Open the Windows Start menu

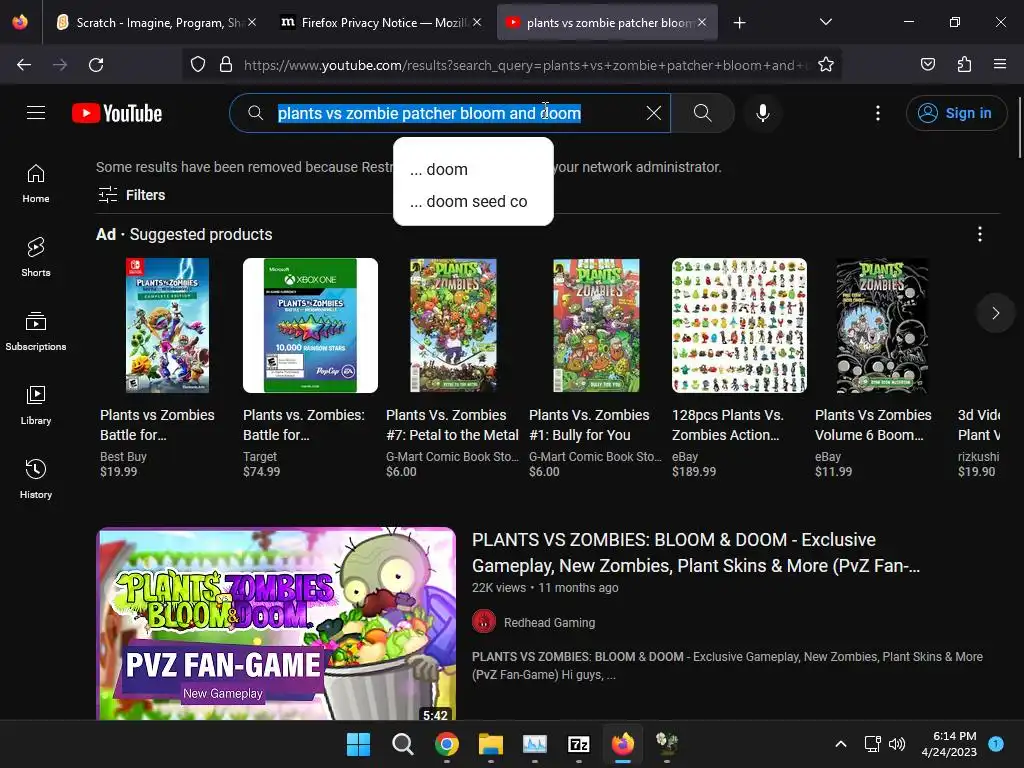359,744
